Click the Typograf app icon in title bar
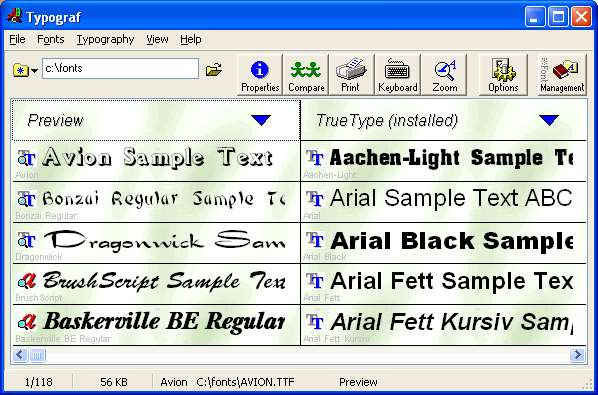598x395 pixels. coord(14,16)
